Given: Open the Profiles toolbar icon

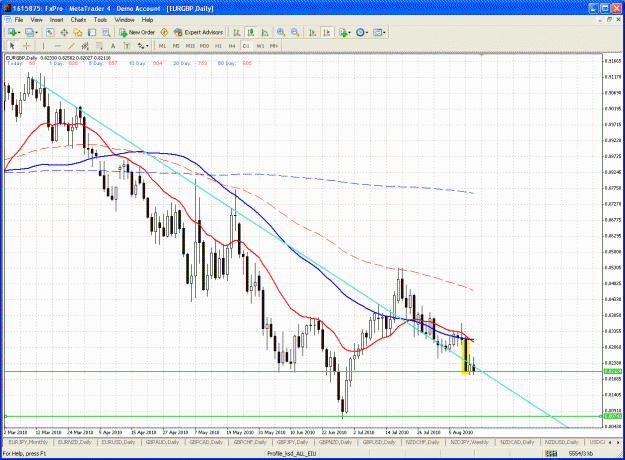Looking at the screenshot, I should (x=29, y=32).
